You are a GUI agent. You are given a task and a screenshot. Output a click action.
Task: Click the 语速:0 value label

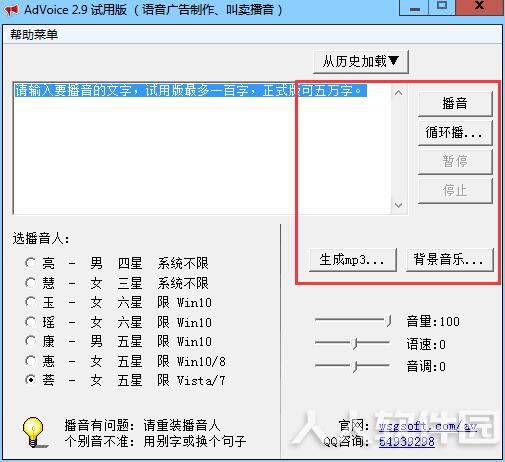pos(426,344)
